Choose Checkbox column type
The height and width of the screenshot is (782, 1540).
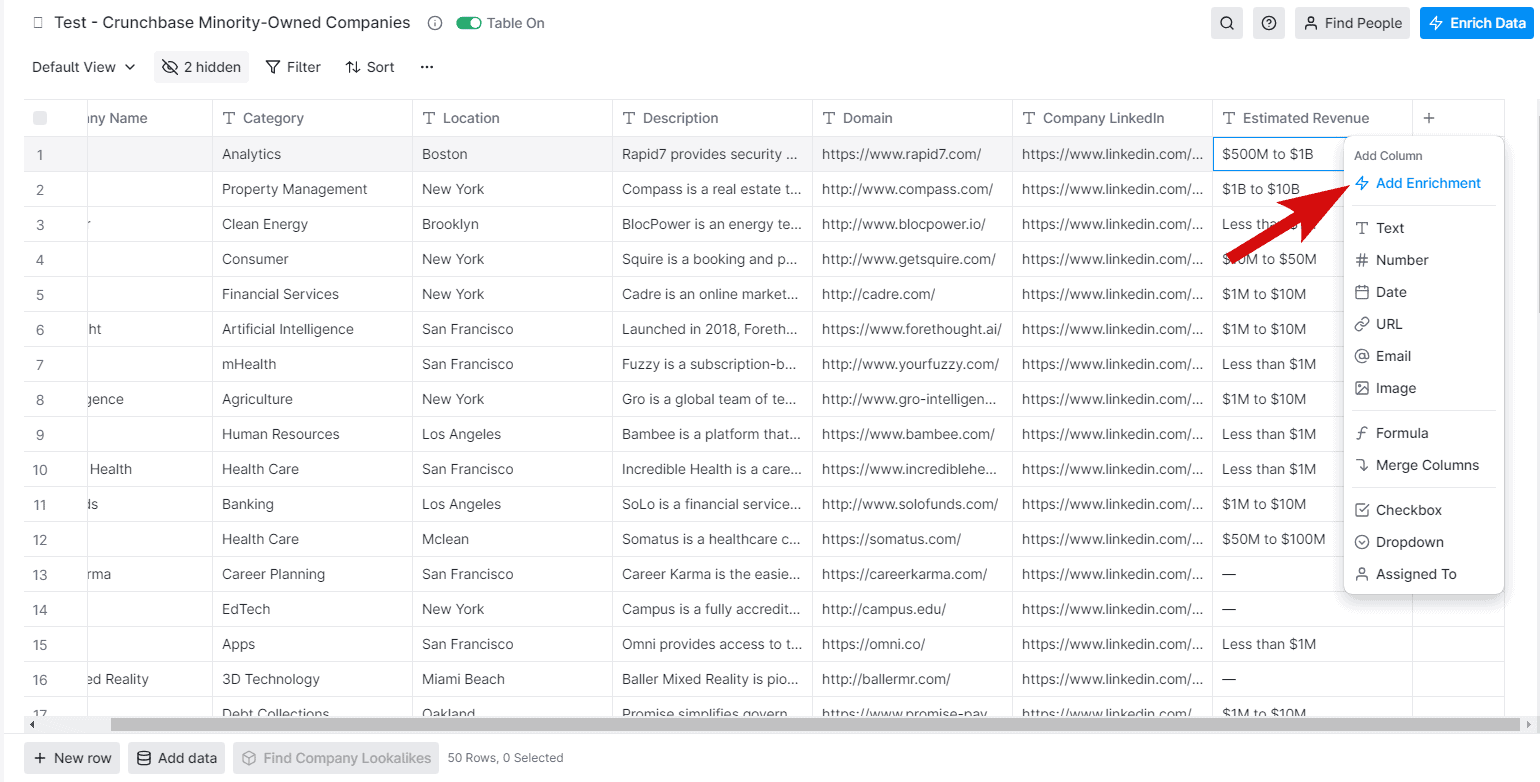tap(1424, 510)
